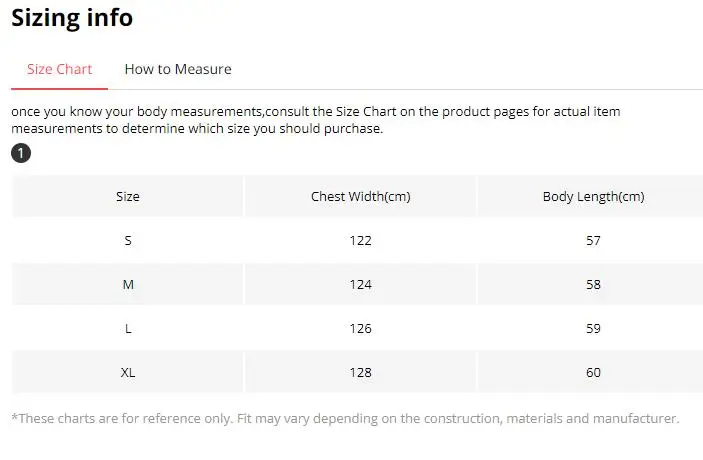Screen dimensions: 703x460
Task: Click chest width value 126
Action: [x=360, y=328]
